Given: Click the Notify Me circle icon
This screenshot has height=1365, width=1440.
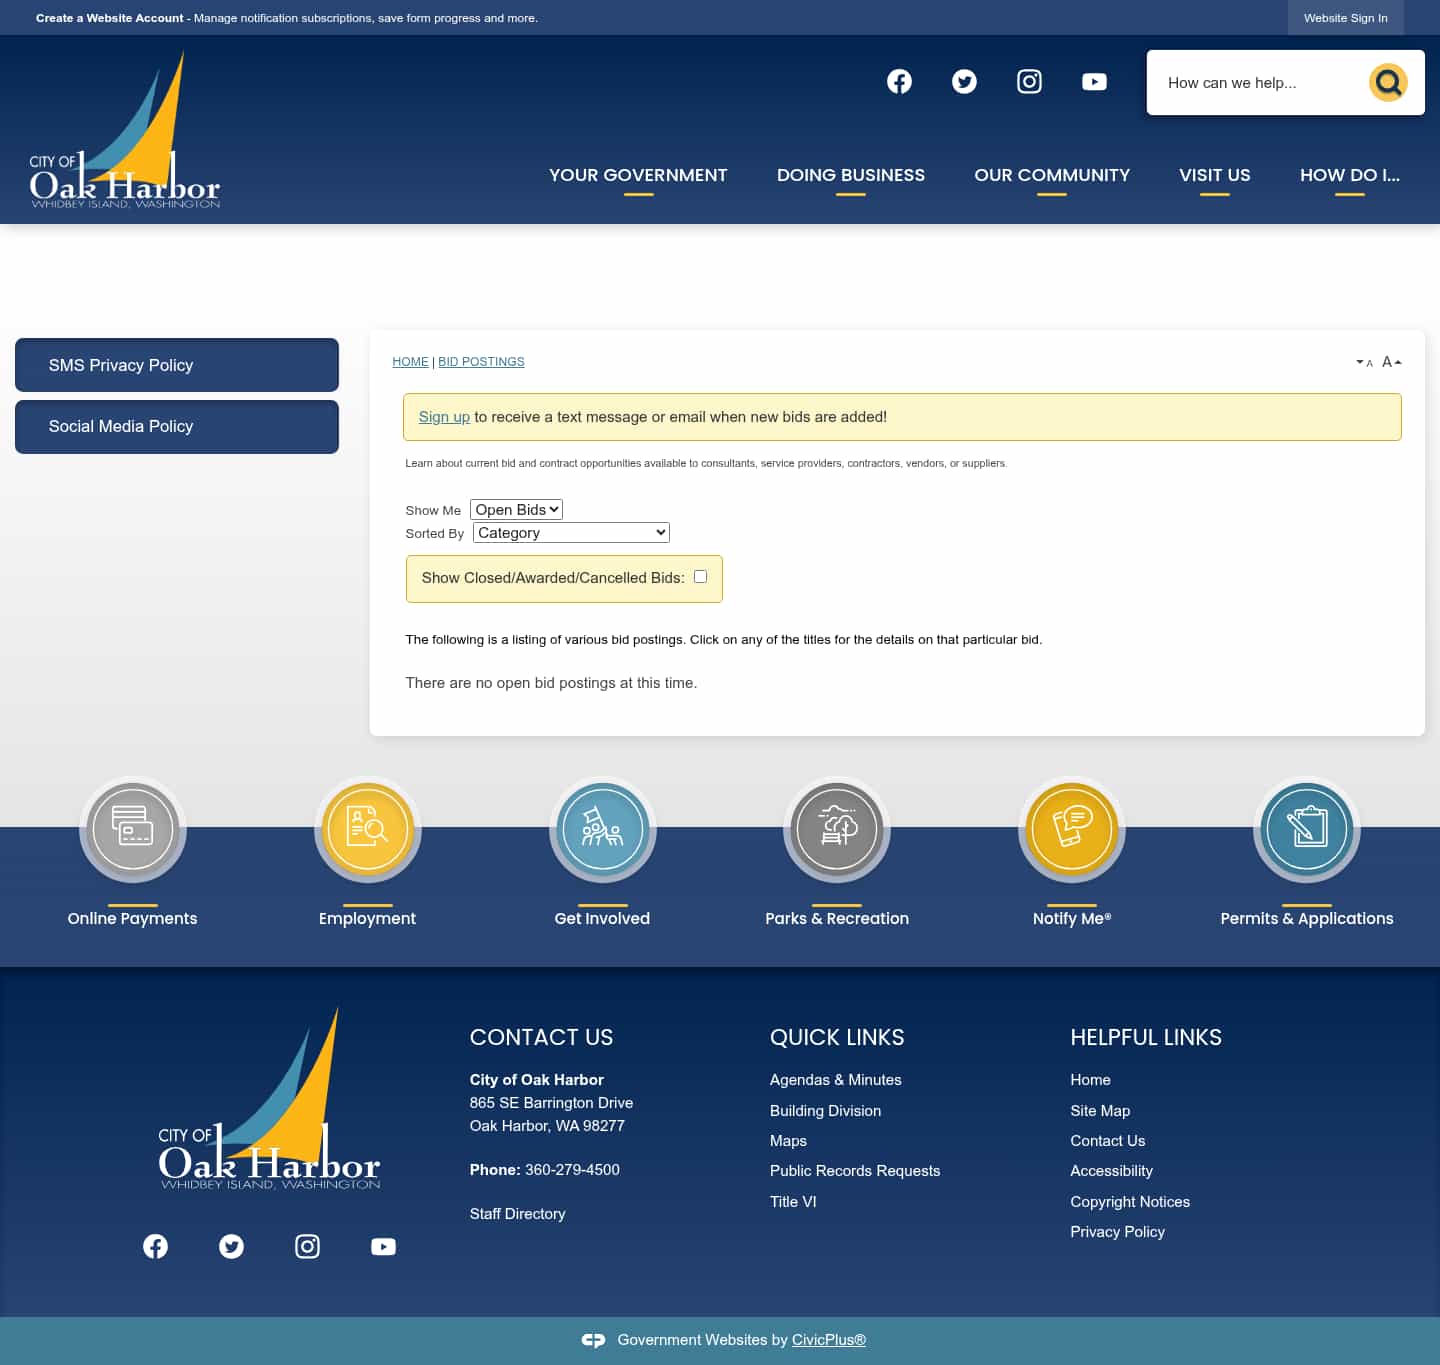Looking at the screenshot, I should (1072, 829).
